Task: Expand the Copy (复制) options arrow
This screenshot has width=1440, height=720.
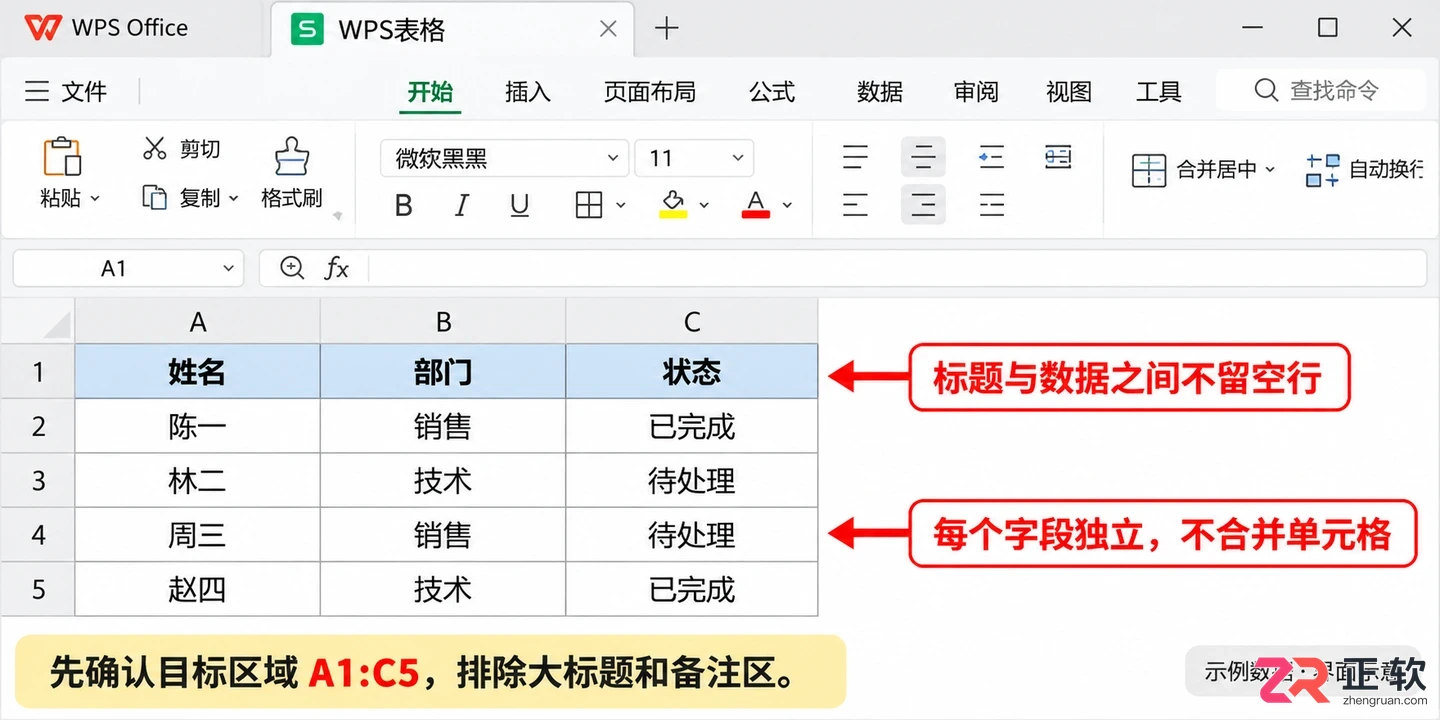Action: 234,198
